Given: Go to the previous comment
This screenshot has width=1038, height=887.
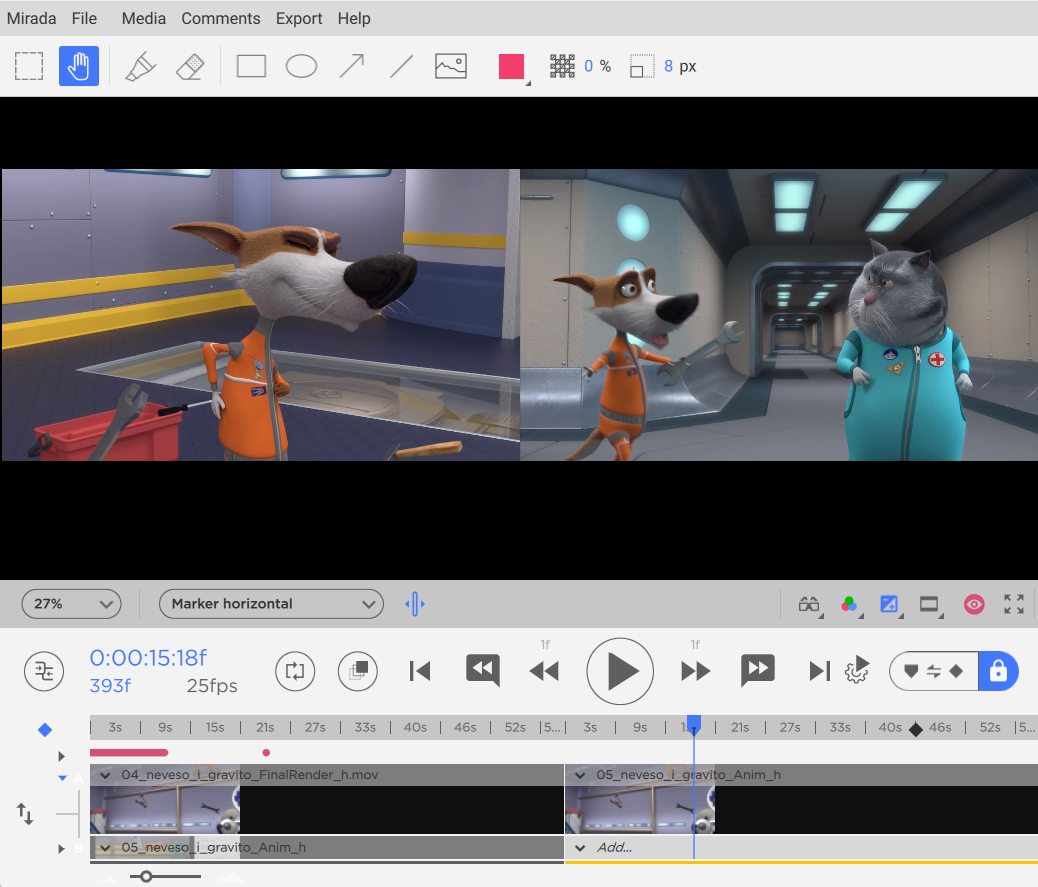Looking at the screenshot, I should 483,670.
